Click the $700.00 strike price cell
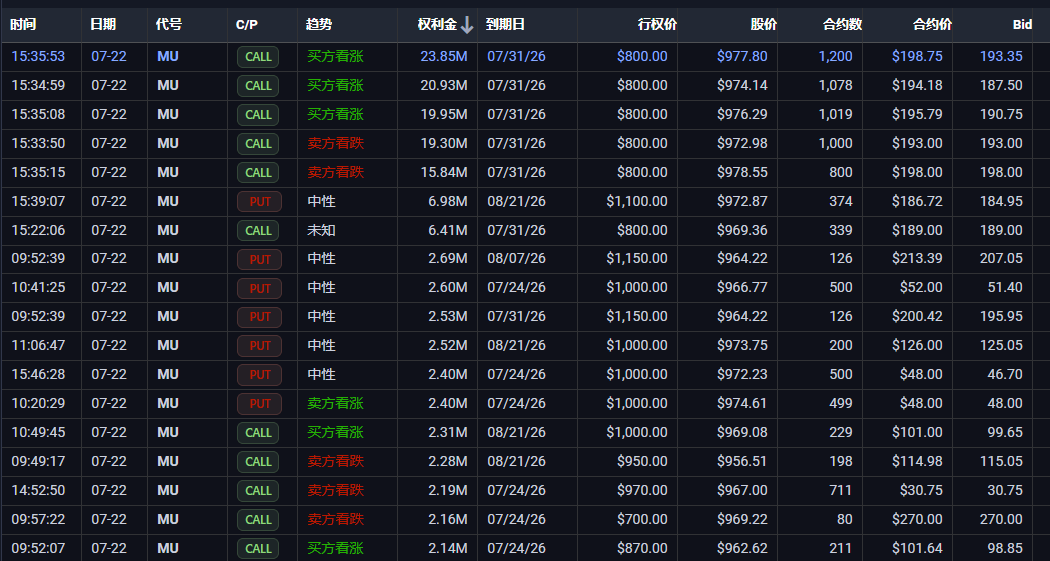 click(x=642, y=519)
